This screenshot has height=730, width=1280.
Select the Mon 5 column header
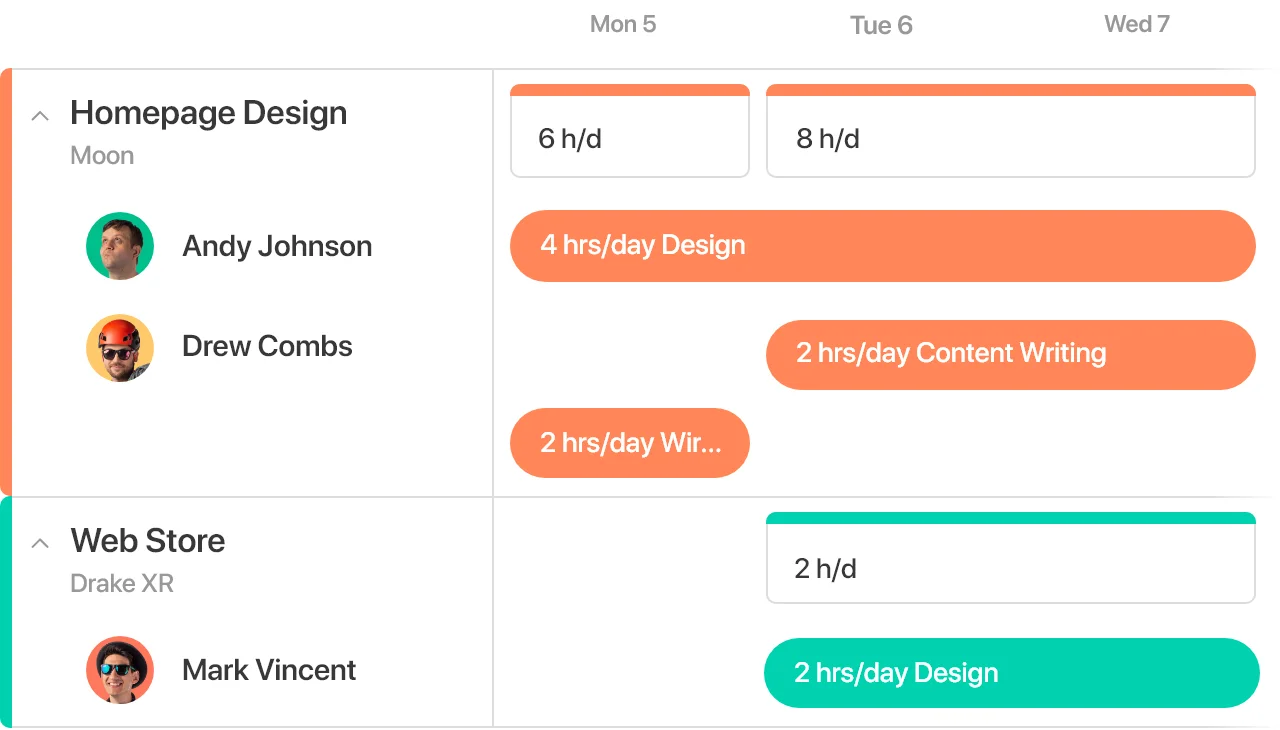coord(623,24)
